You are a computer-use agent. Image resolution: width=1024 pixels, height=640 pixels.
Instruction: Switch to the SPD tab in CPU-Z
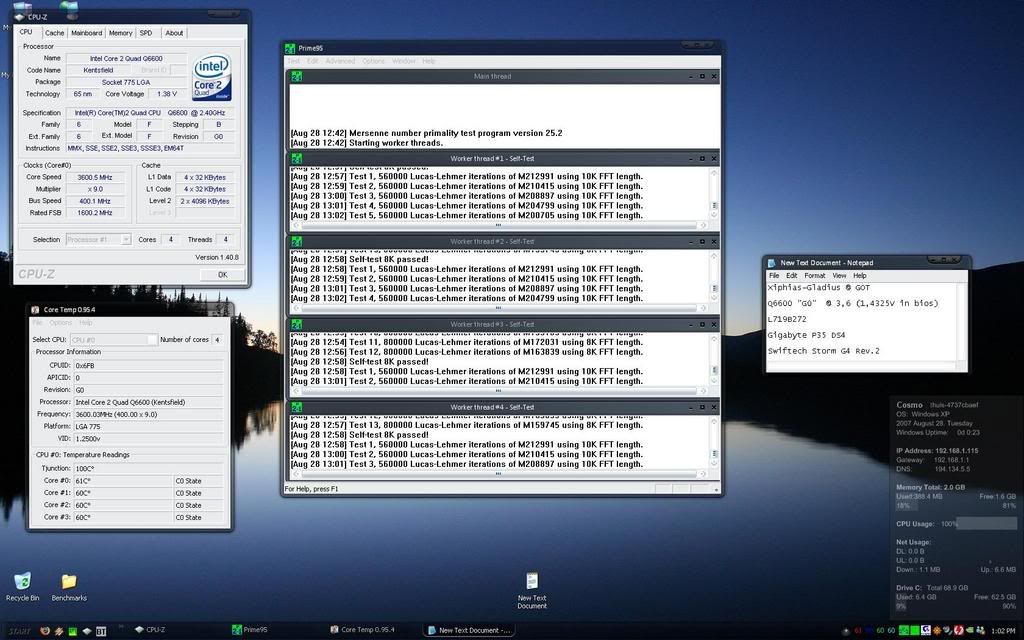point(146,33)
